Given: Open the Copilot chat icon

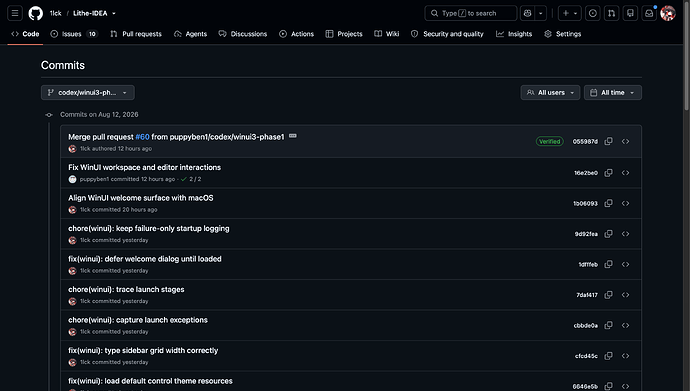Looking at the screenshot, I should (x=527, y=13).
